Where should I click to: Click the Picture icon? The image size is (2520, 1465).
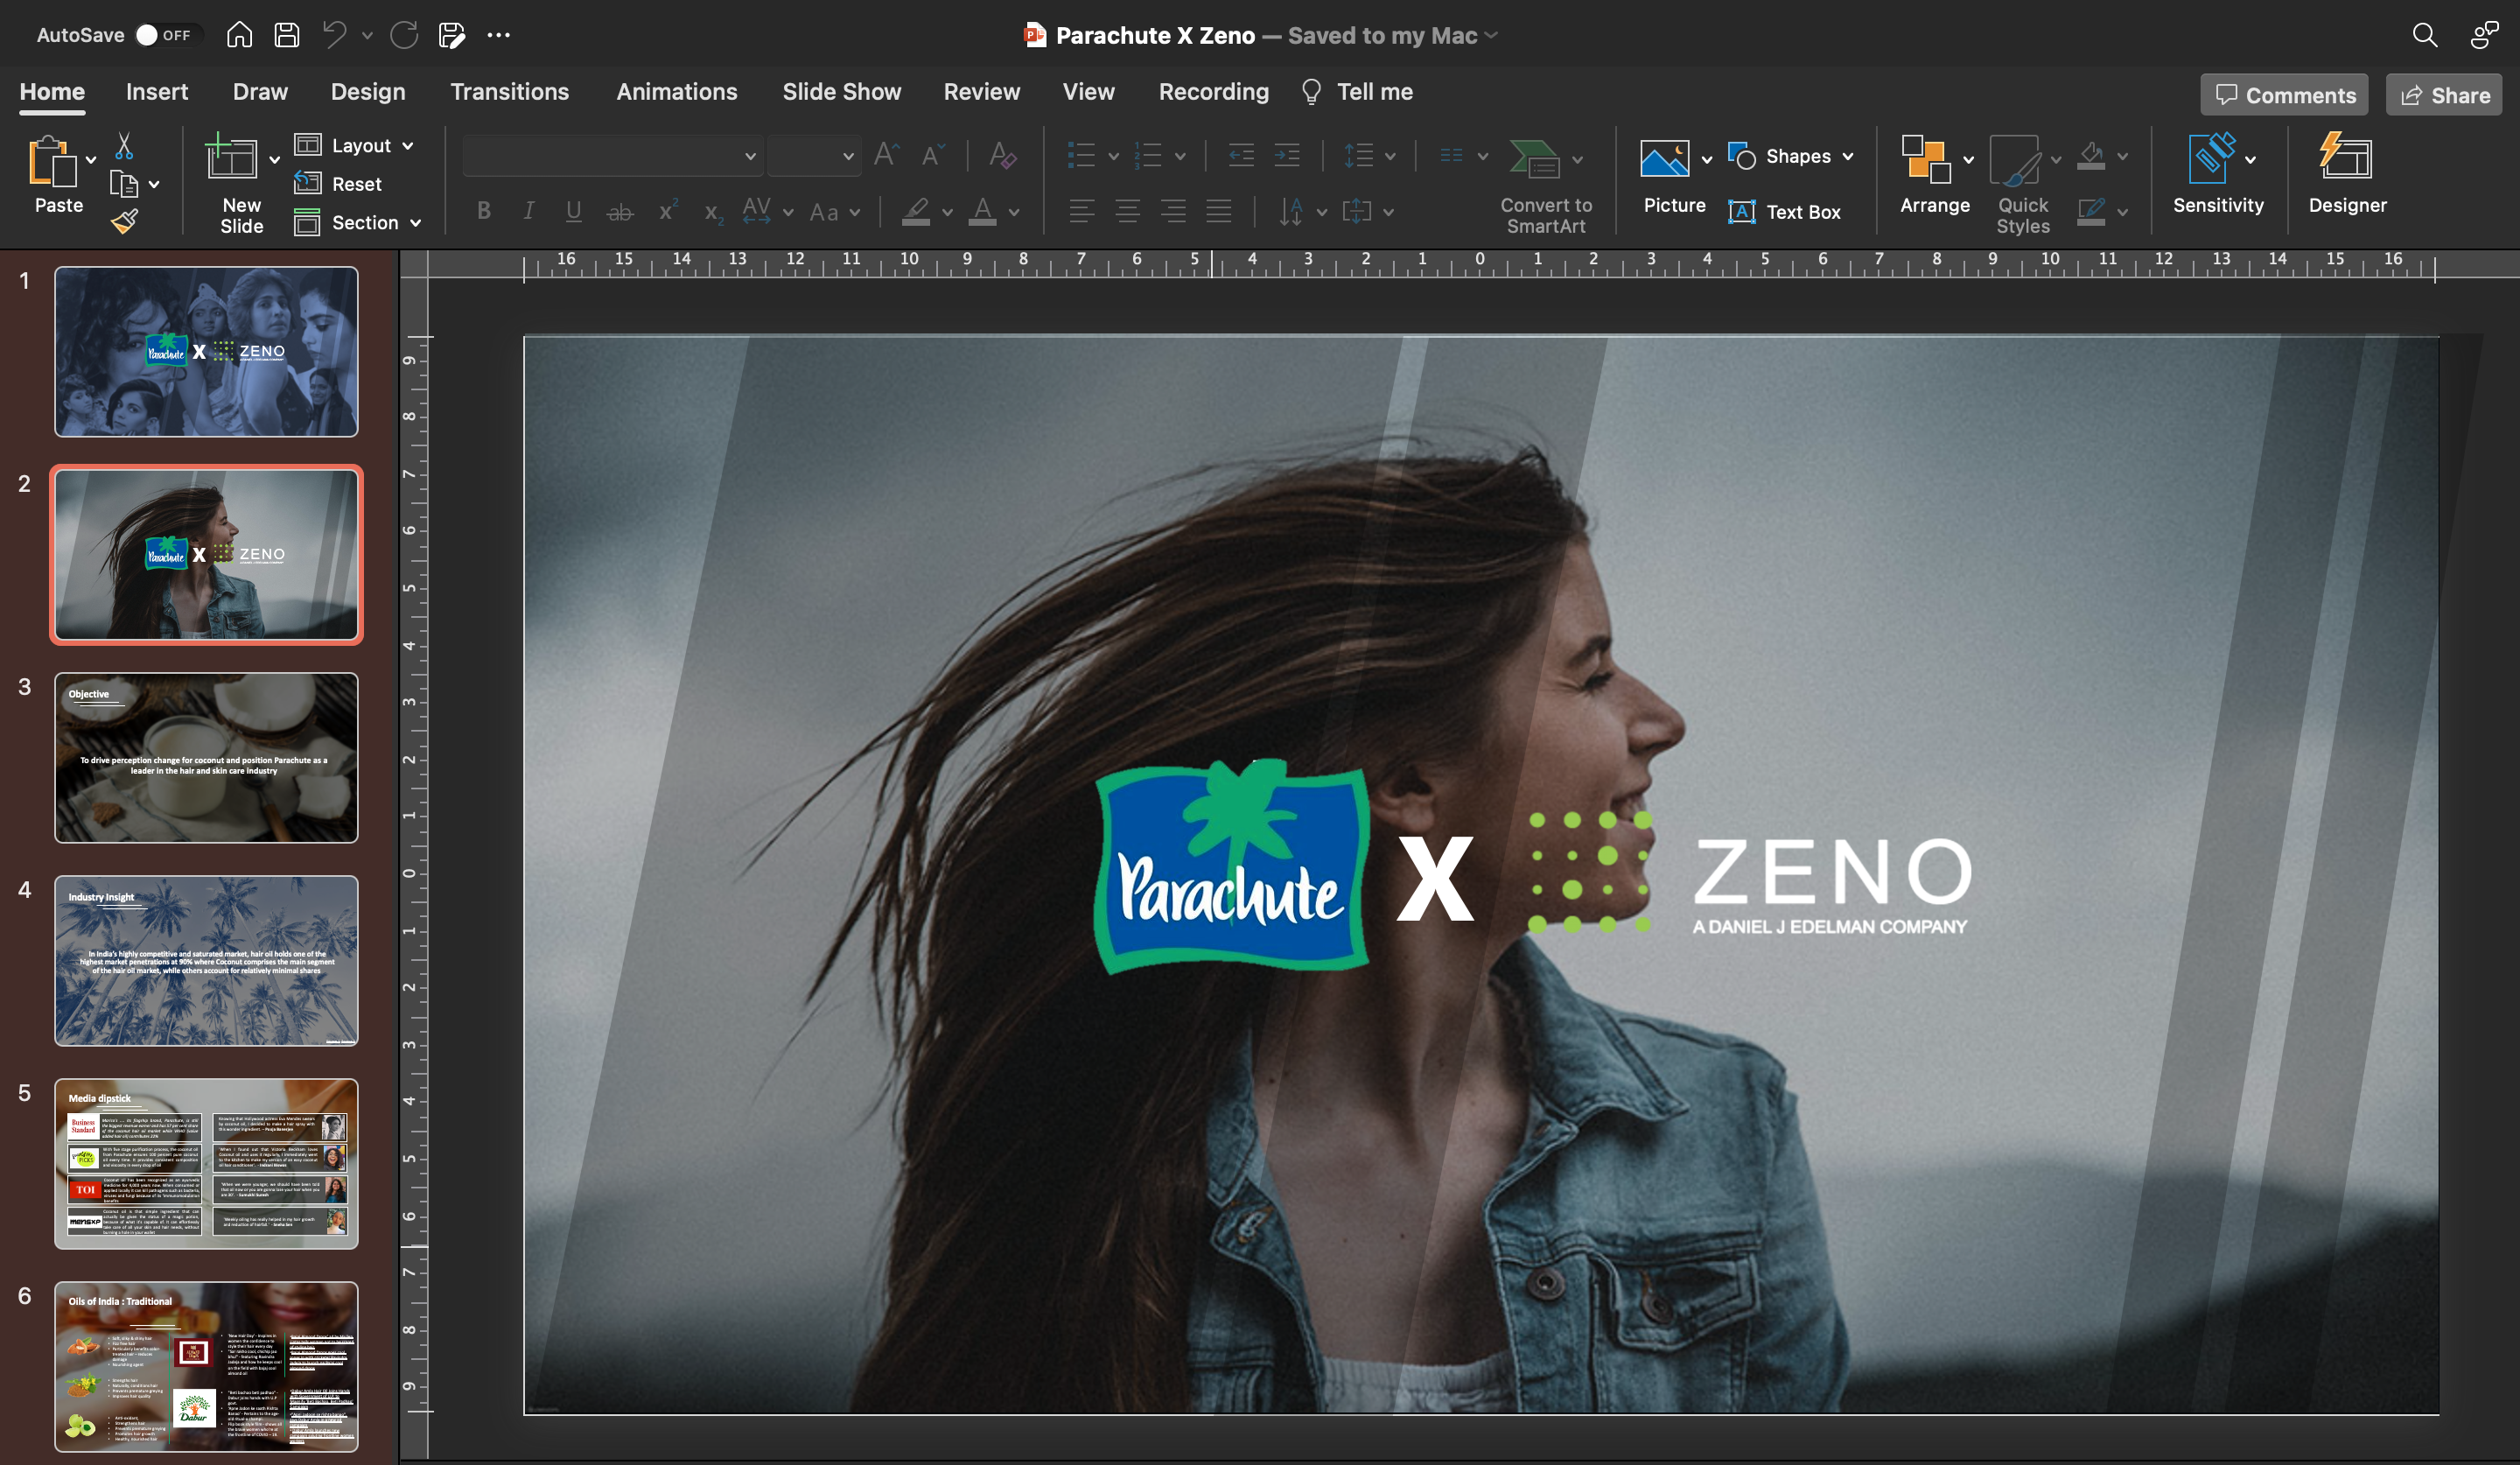pyautogui.click(x=1664, y=158)
